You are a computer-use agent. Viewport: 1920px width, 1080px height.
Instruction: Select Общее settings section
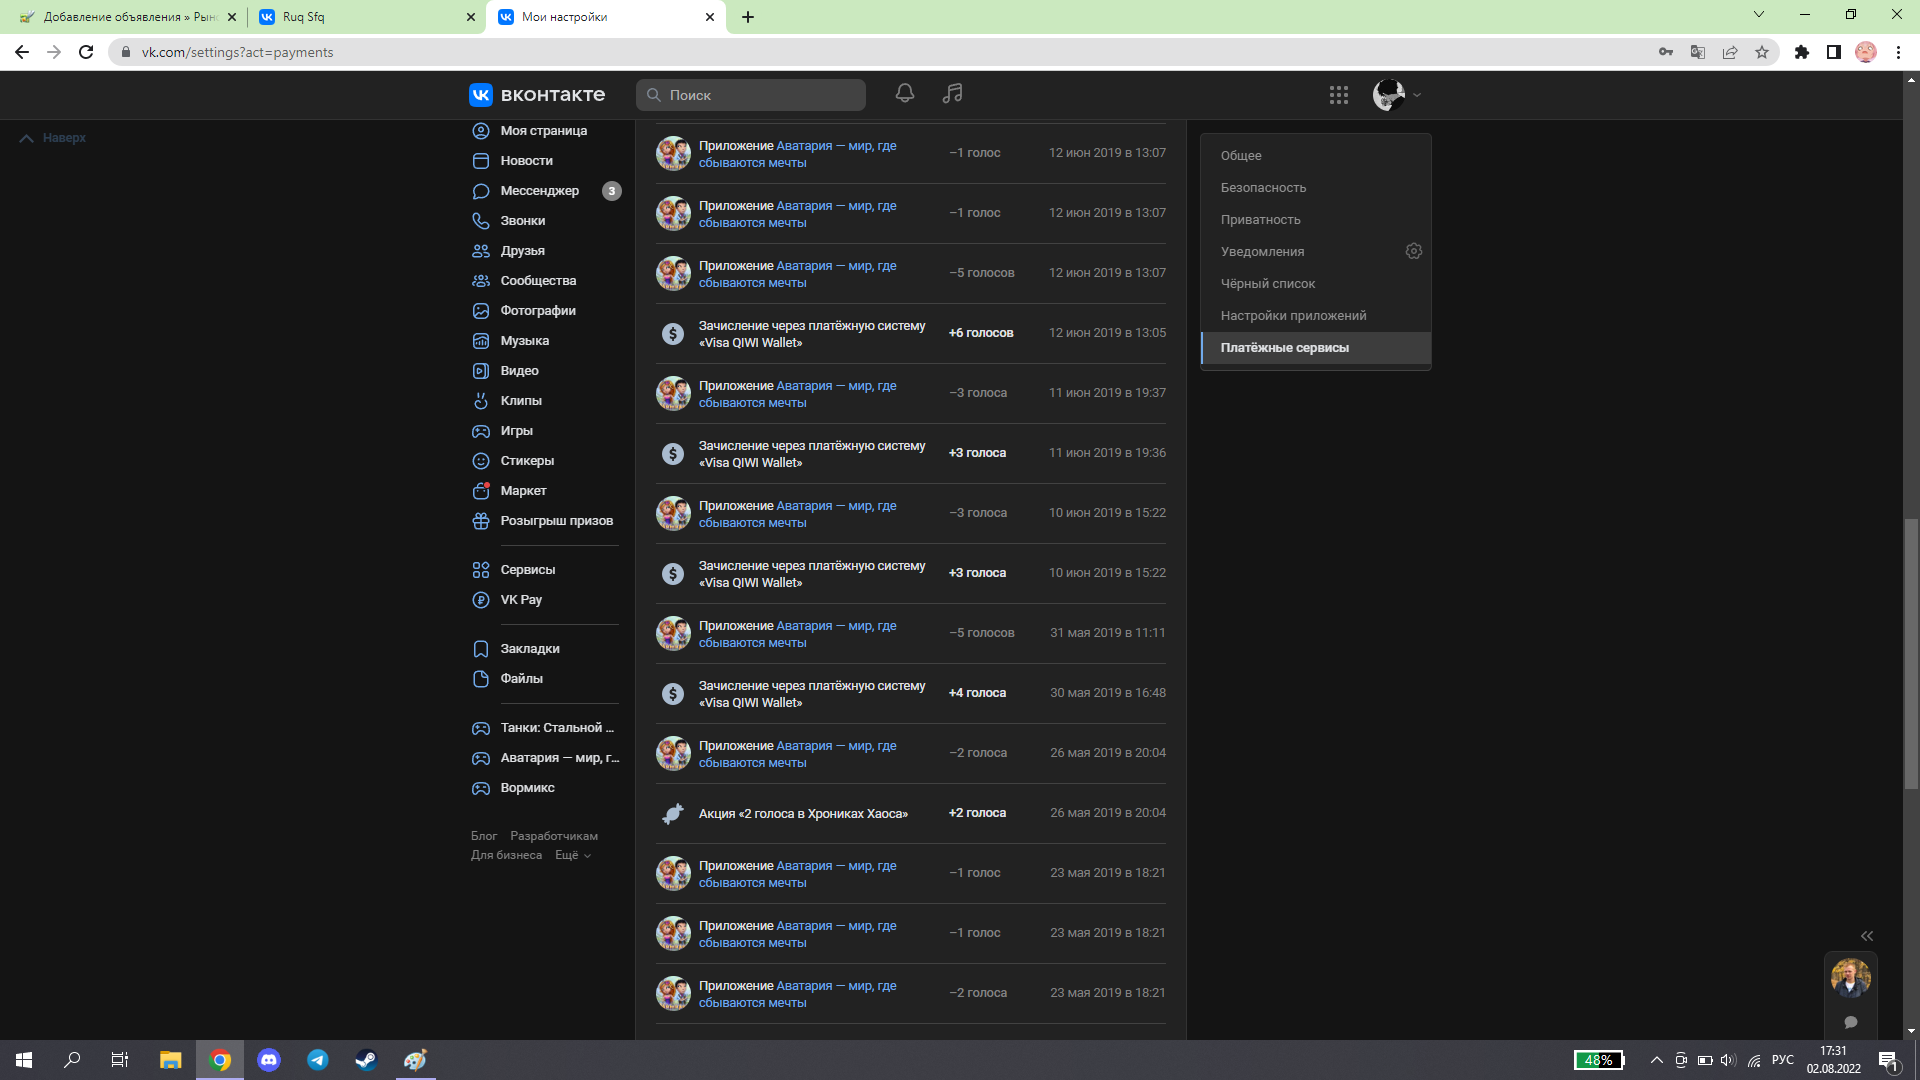coord(1315,155)
